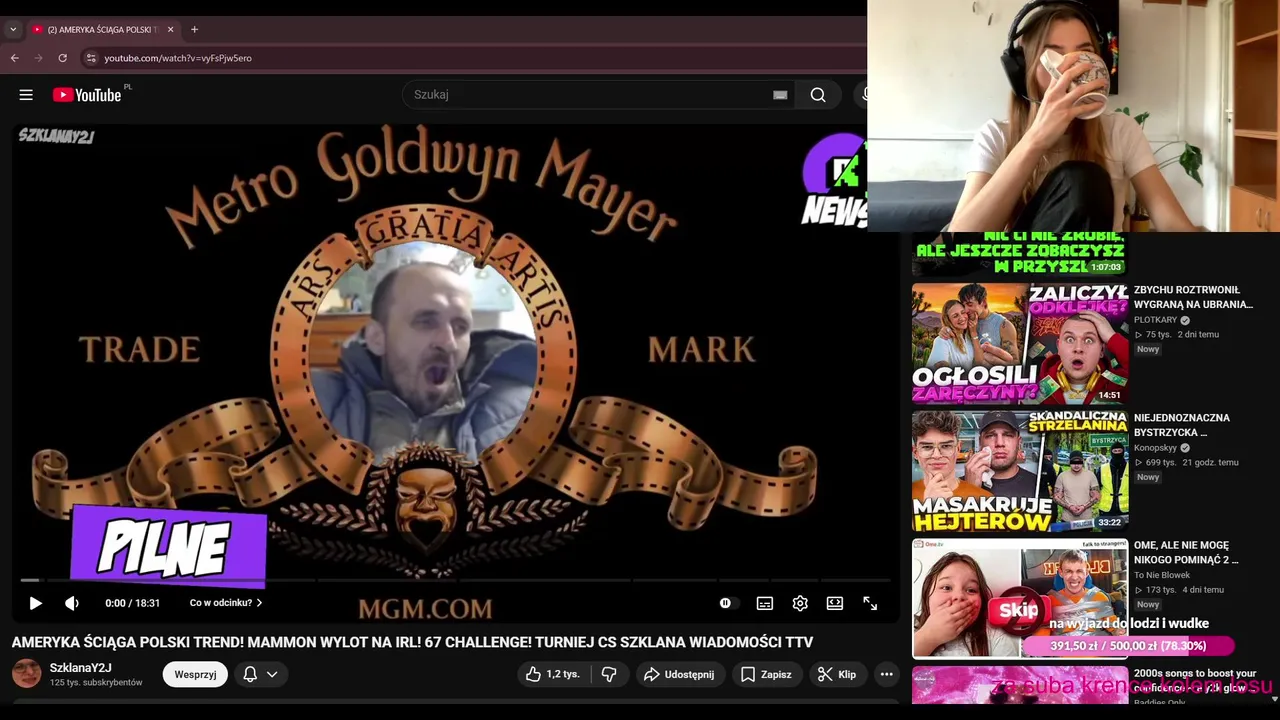Open the on-screen keyboard in the search box
This screenshot has width=1280, height=720.
(x=780, y=95)
